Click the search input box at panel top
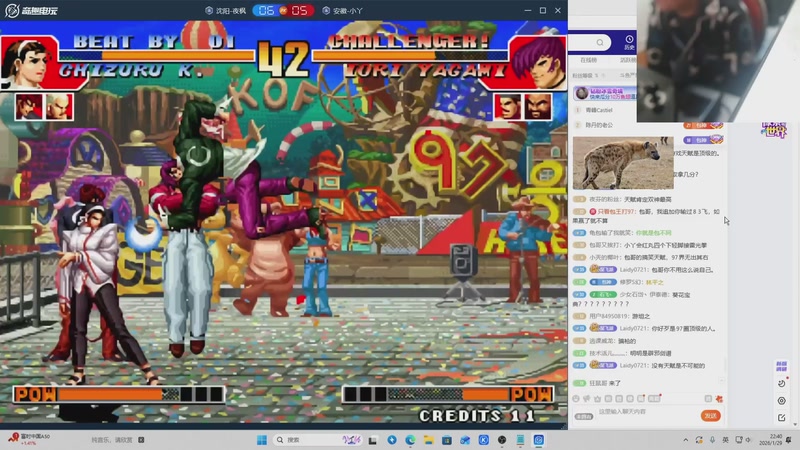 (589, 42)
